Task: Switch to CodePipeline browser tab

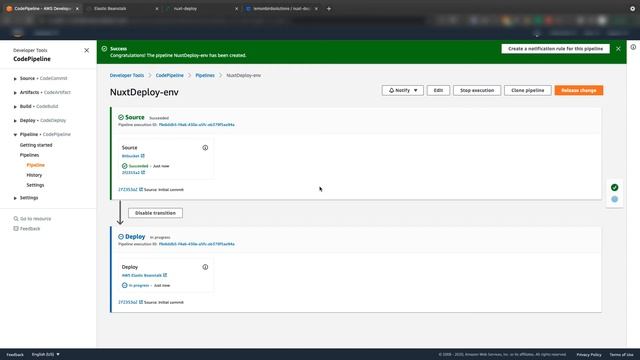Action: 41,9
